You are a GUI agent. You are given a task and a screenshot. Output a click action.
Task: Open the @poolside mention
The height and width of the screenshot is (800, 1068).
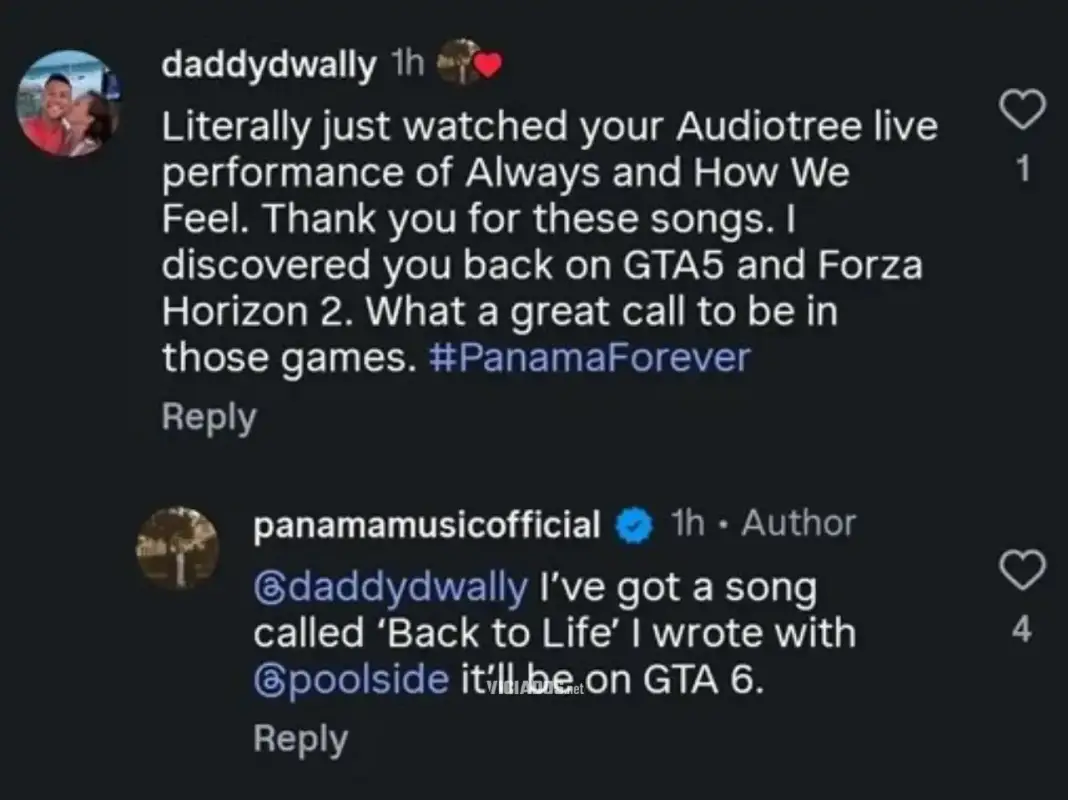[350, 678]
